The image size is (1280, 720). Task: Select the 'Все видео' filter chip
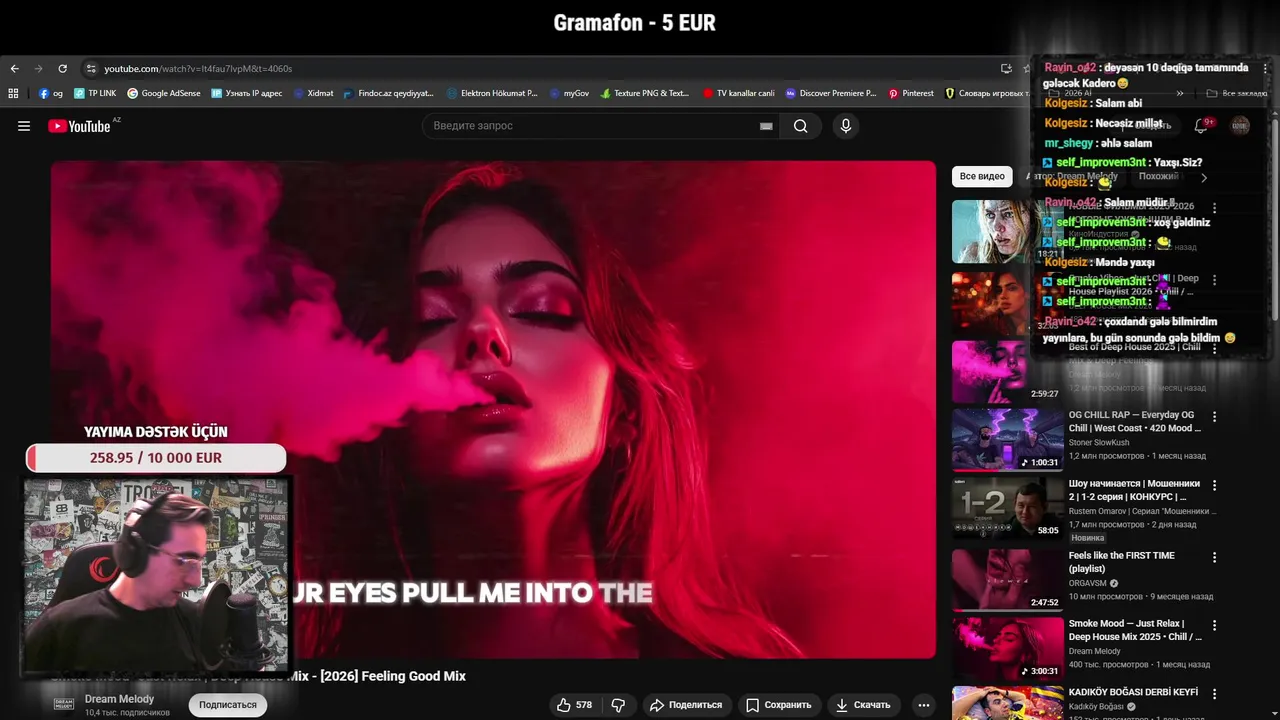982,176
